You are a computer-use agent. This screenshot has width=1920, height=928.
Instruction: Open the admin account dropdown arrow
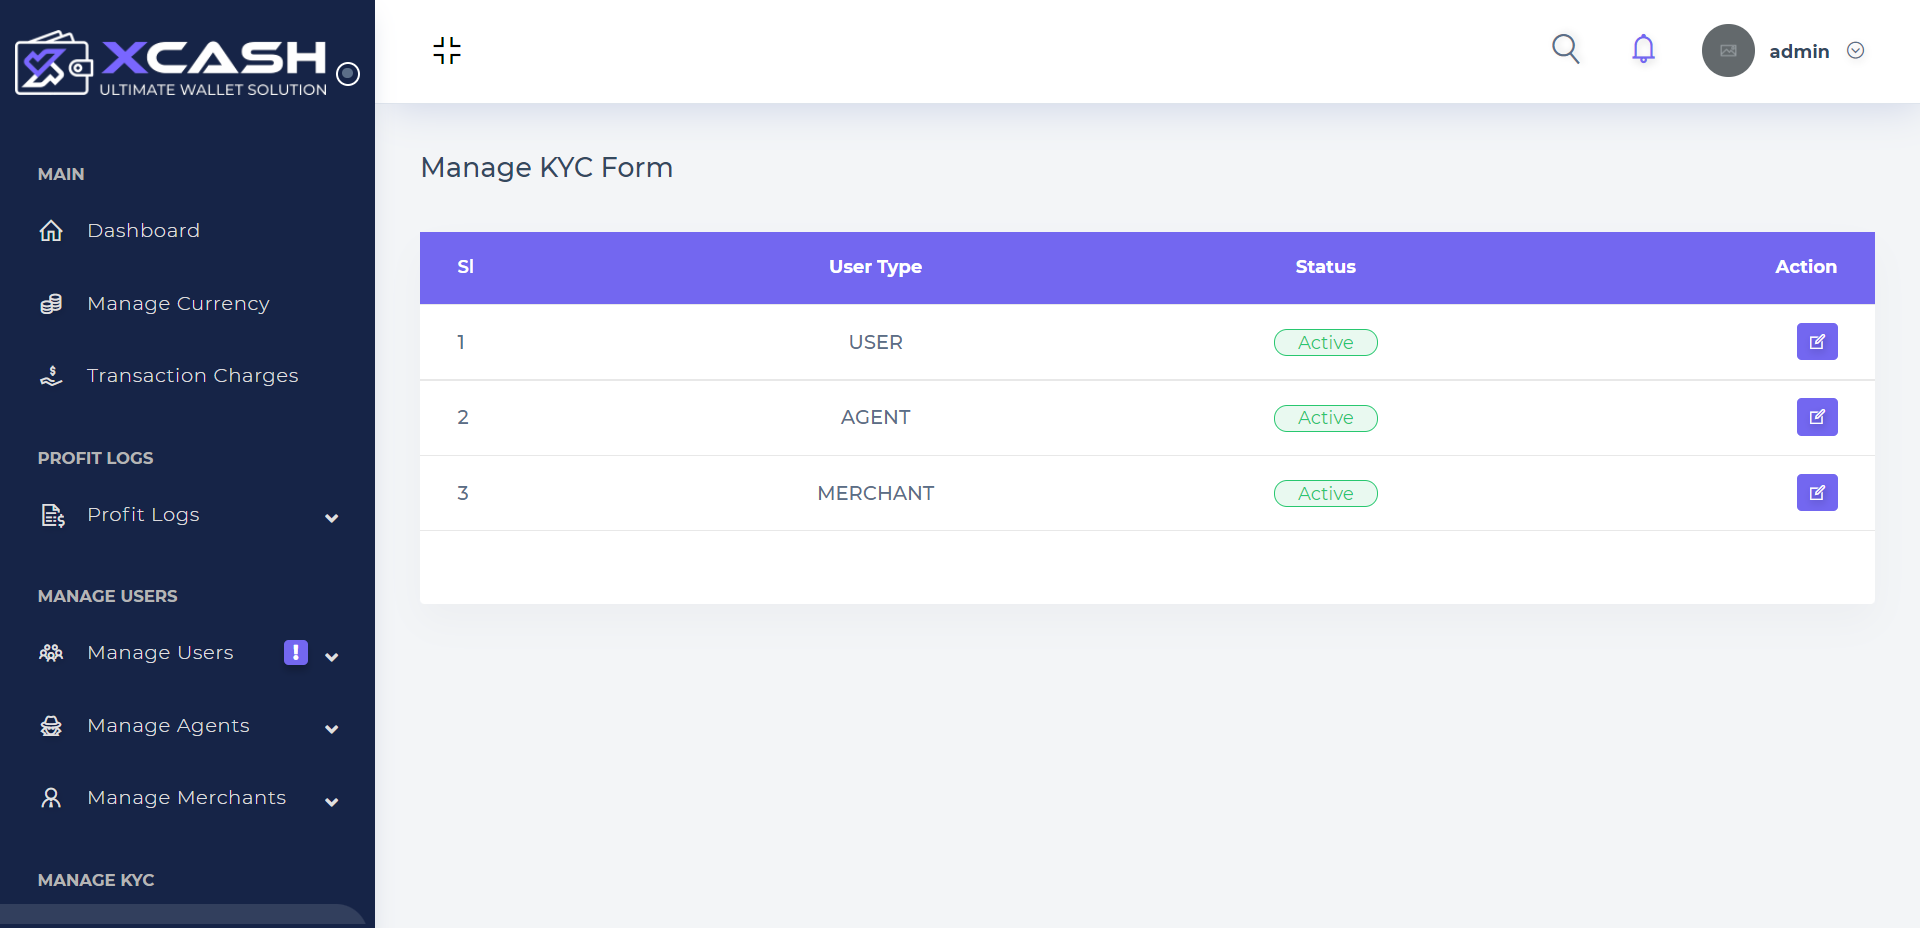pos(1855,51)
